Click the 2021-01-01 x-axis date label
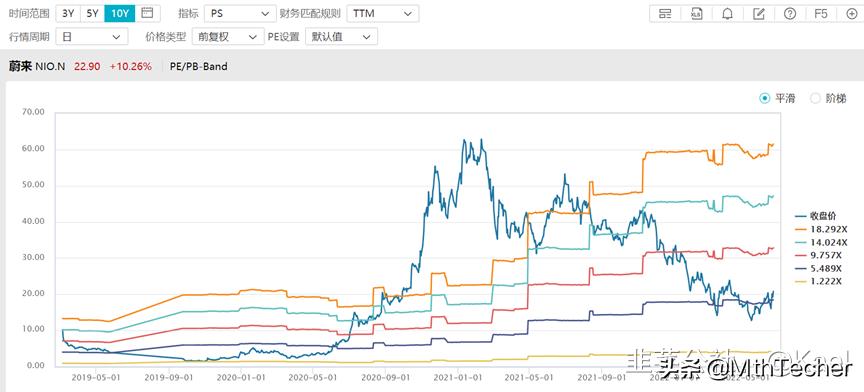Image resolution: width=864 pixels, height=392 pixels. [x=458, y=378]
